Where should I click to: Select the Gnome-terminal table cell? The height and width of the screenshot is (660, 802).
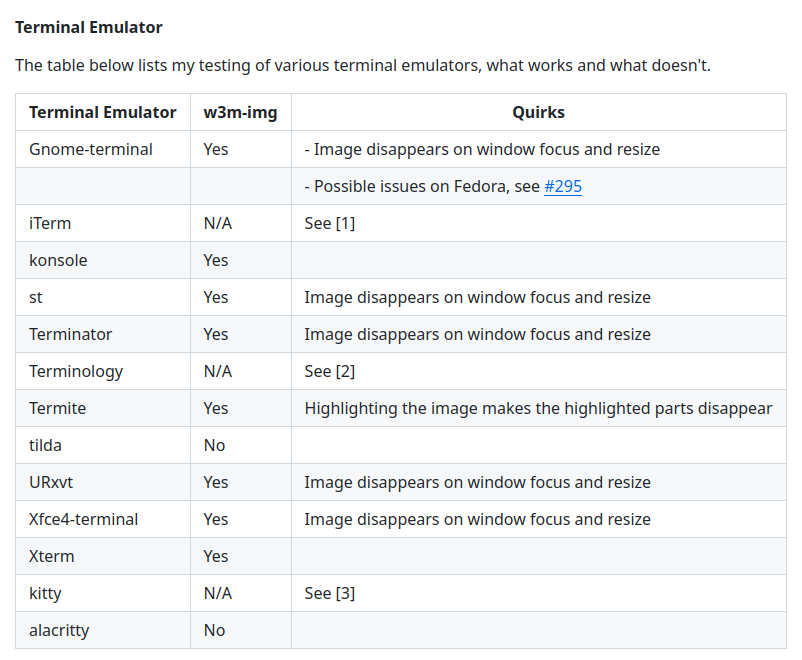91,150
